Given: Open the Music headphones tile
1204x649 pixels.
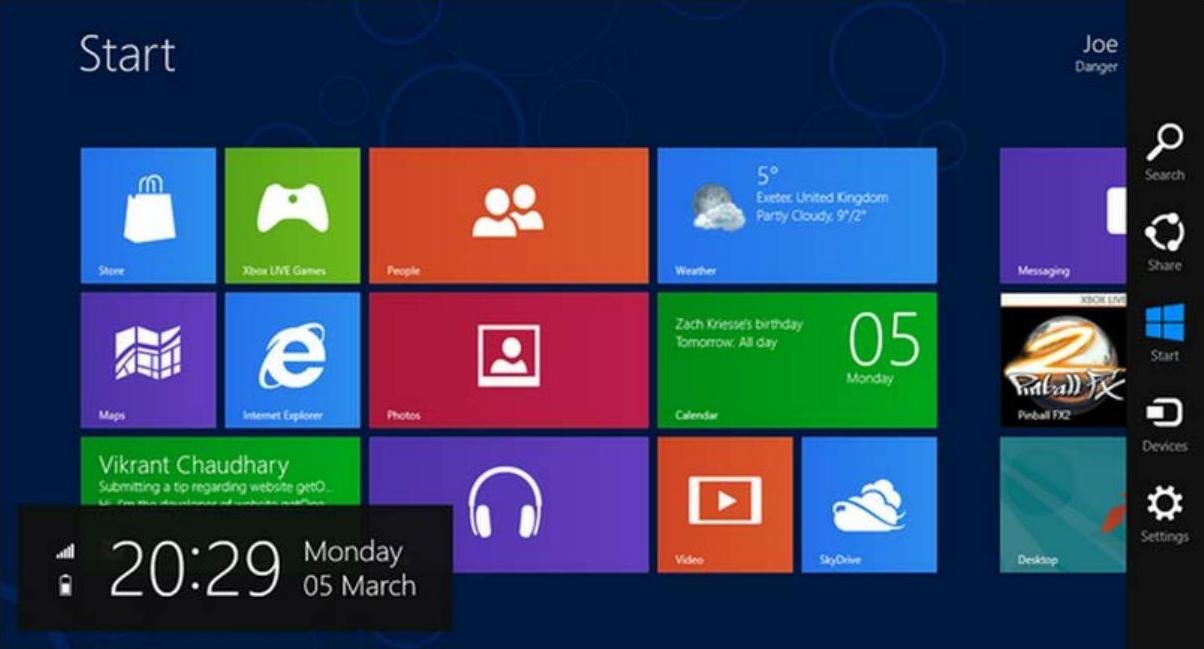Looking at the screenshot, I should click(508, 504).
